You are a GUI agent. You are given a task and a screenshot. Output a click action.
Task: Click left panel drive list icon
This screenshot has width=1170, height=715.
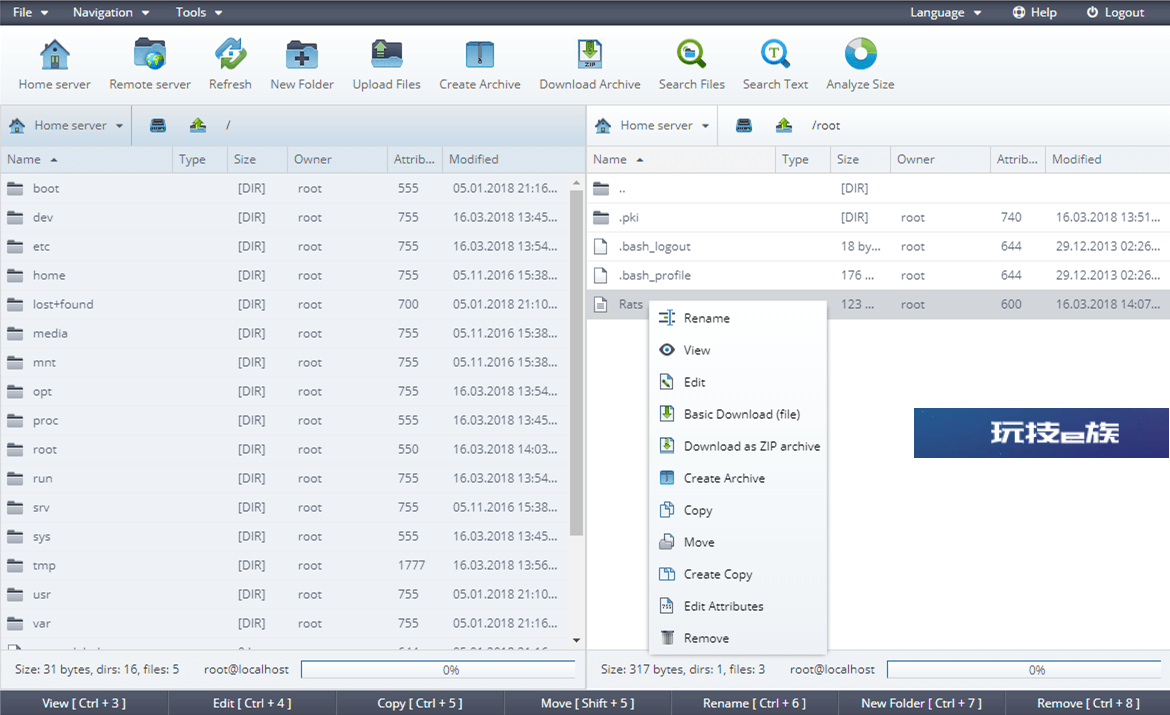157,125
